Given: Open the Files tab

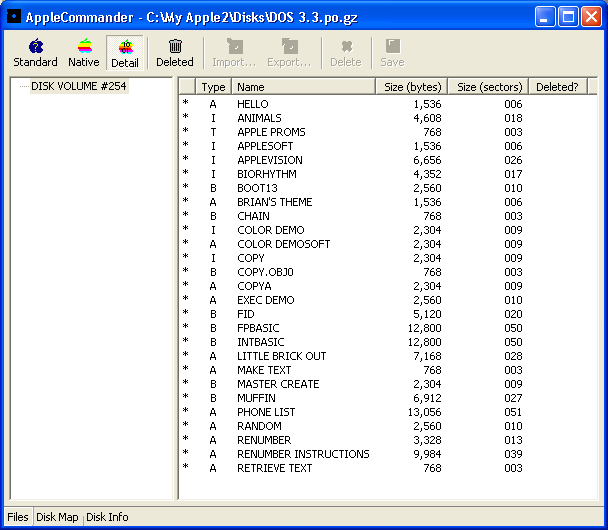Looking at the screenshot, I should coord(17,517).
